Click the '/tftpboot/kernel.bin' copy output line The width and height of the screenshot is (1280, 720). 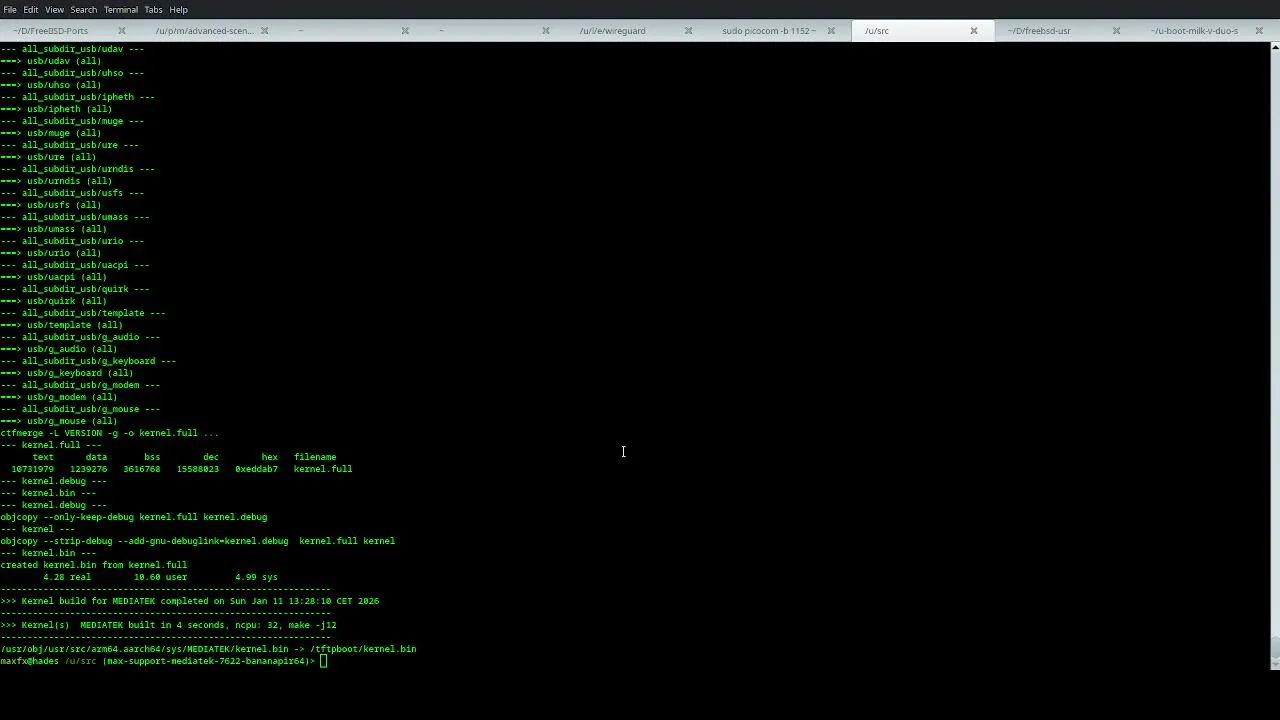point(208,649)
